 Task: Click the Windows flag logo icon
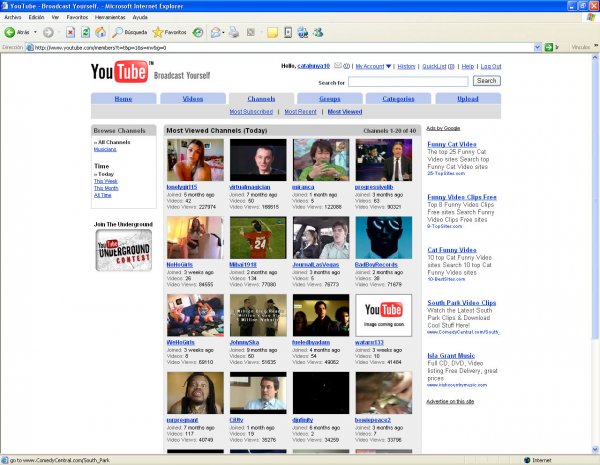(x=592, y=17)
